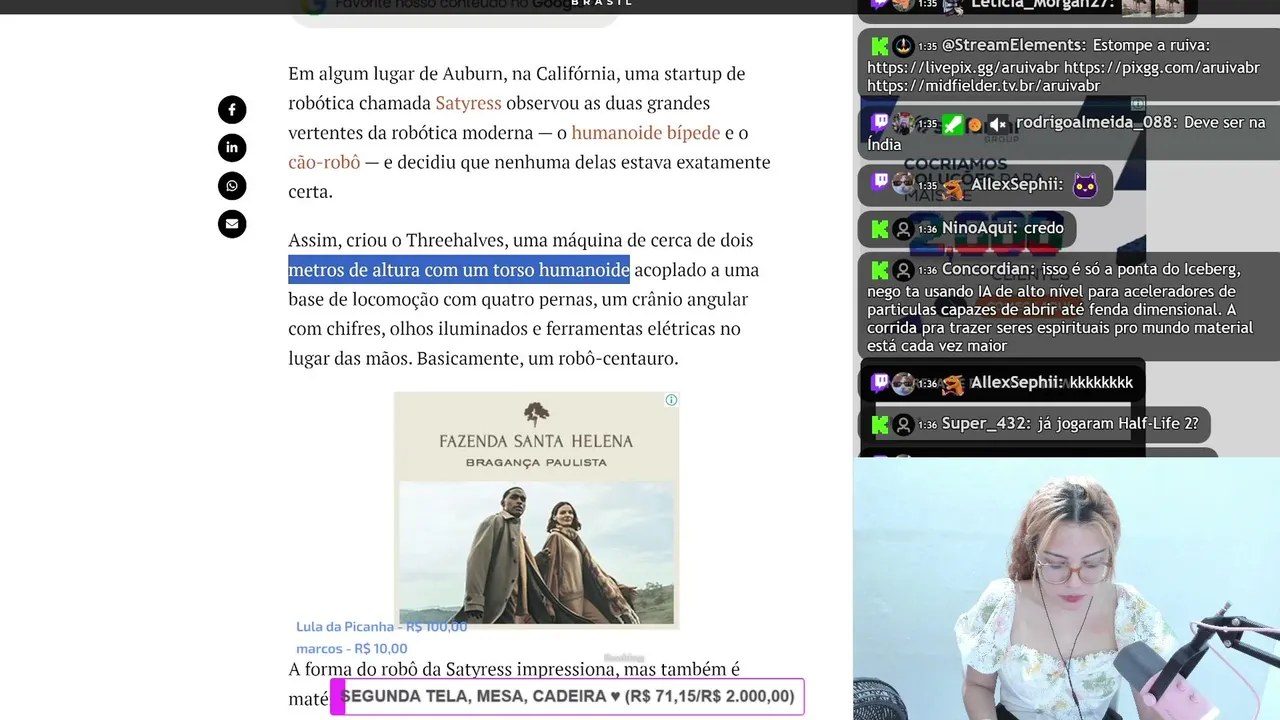Click the Twitch icon beside AllexSephii kkkkkkkk message
This screenshot has width=1280, height=720.
(x=879, y=382)
